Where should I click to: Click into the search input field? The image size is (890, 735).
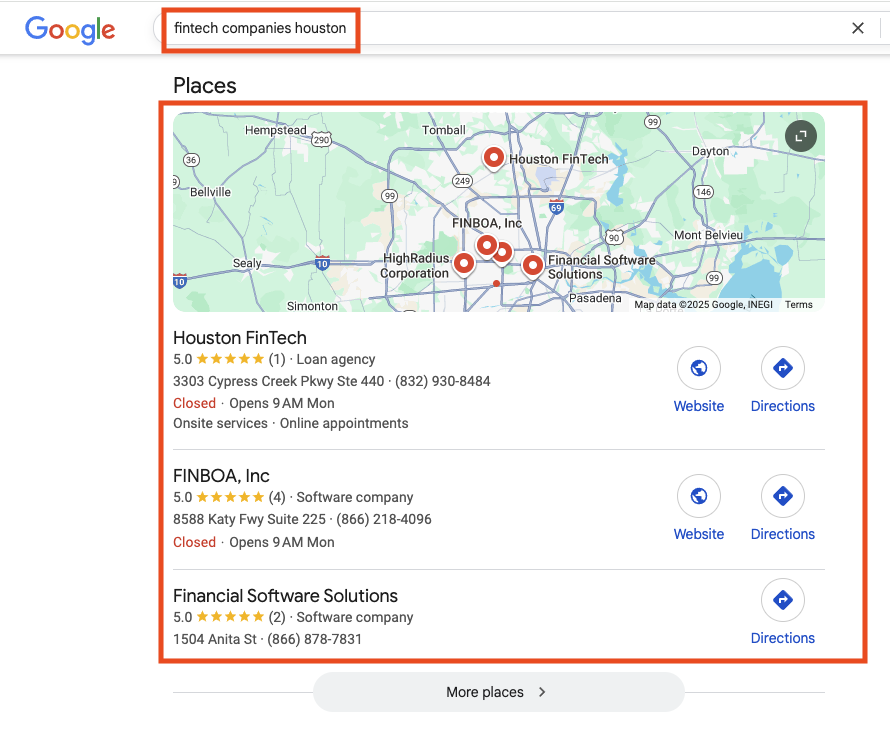500,28
